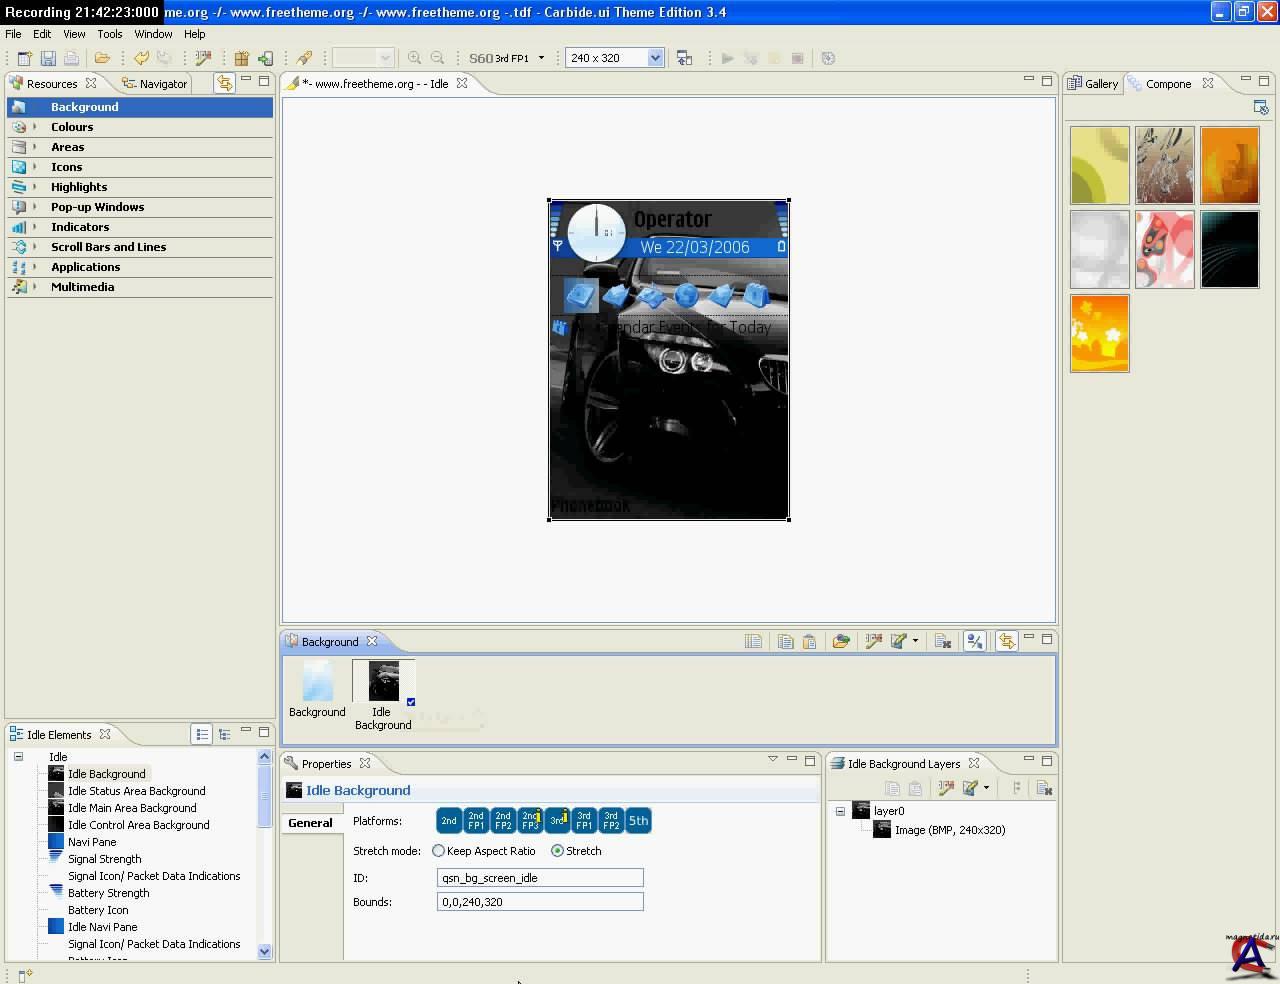Click the Open folder icon in the toolbar
Image resolution: width=1280 pixels, height=984 pixels.
coord(102,58)
